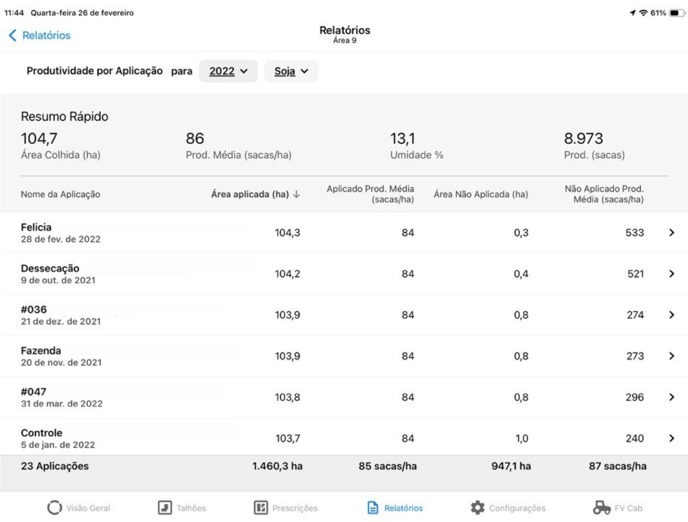Image resolution: width=688 pixels, height=522 pixels.
Task: Open the Configurações gear icon
Action: 477,508
